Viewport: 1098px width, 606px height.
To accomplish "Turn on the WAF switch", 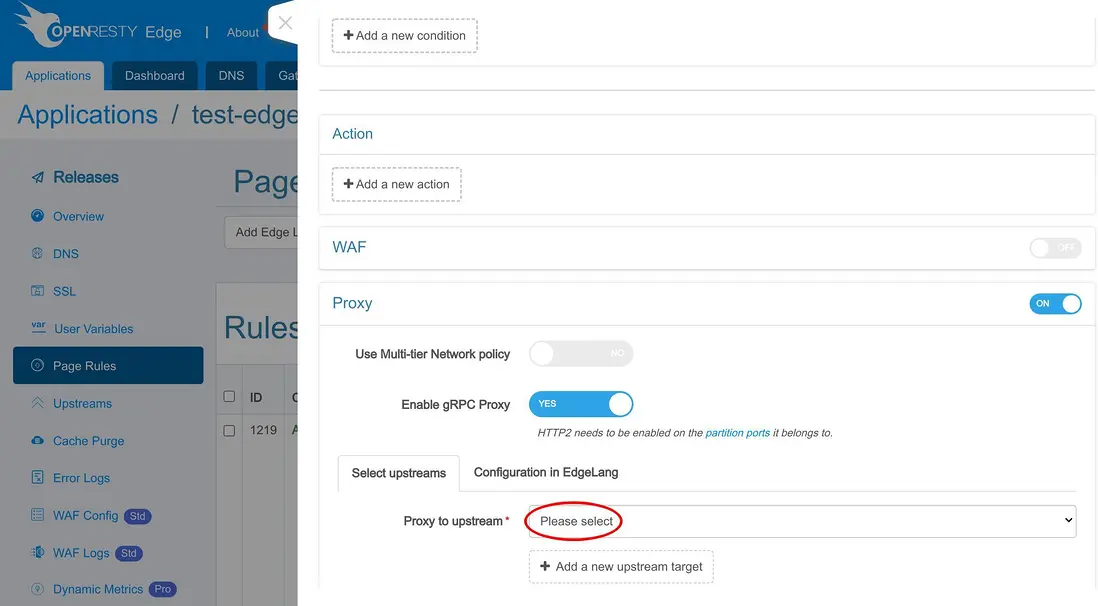I will click(x=1055, y=247).
